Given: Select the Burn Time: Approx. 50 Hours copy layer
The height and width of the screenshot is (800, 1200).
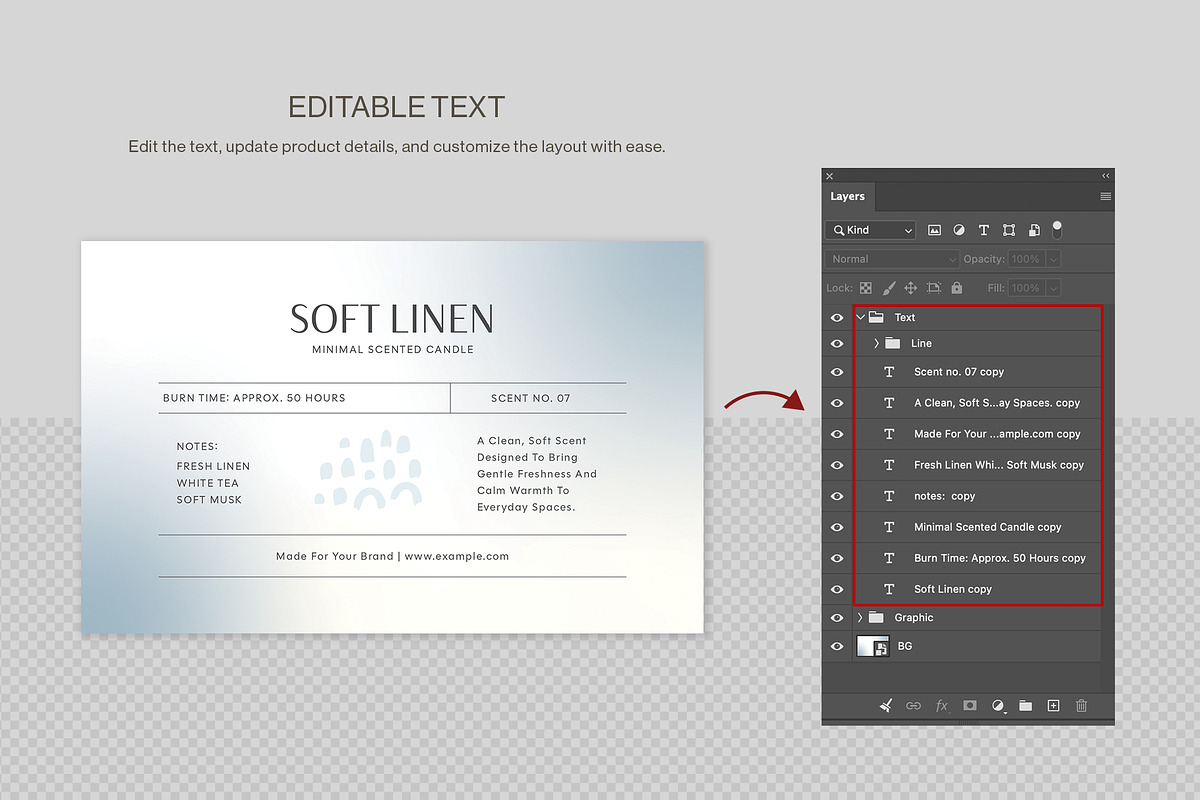Looking at the screenshot, I should pyautogui.click(x=999, y=558).
